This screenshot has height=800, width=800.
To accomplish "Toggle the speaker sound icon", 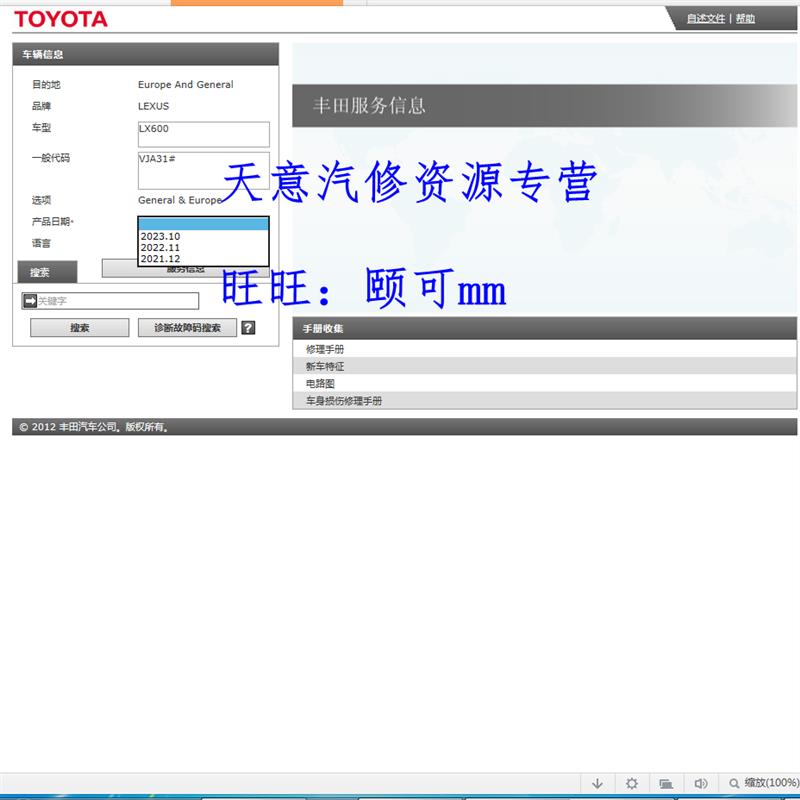I will 701,783.
